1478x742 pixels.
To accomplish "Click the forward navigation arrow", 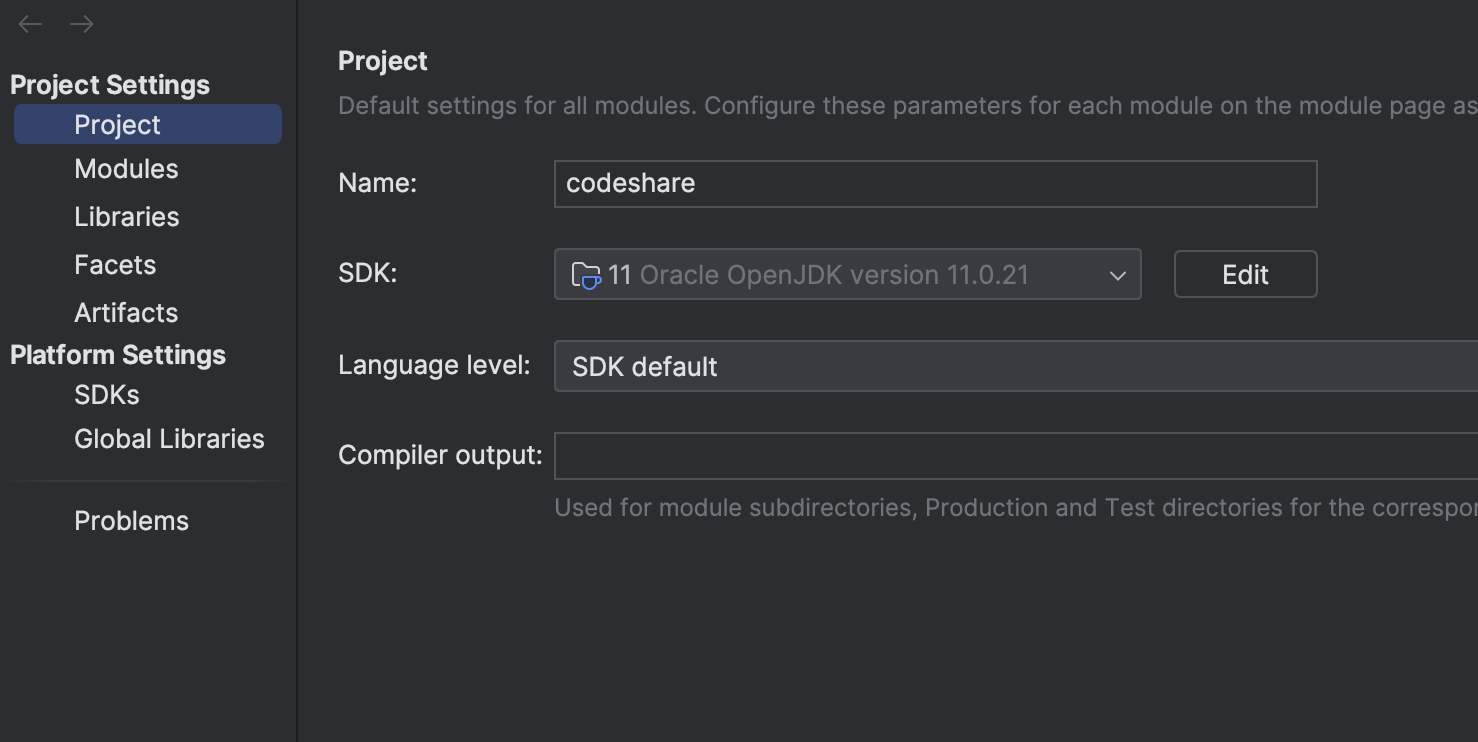I will click(79, 24).
